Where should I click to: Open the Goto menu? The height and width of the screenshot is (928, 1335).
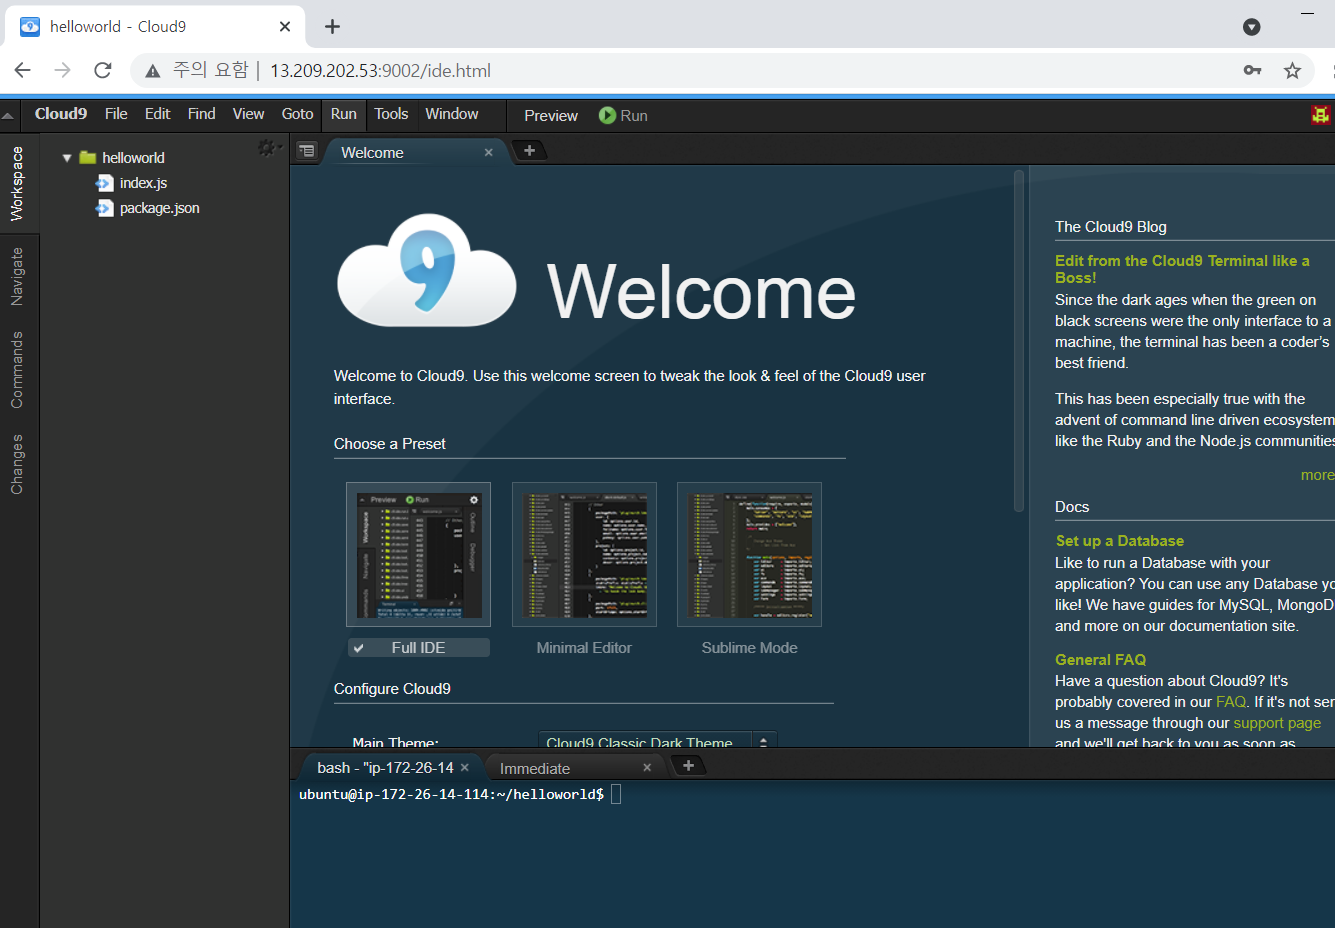point(297,114)
